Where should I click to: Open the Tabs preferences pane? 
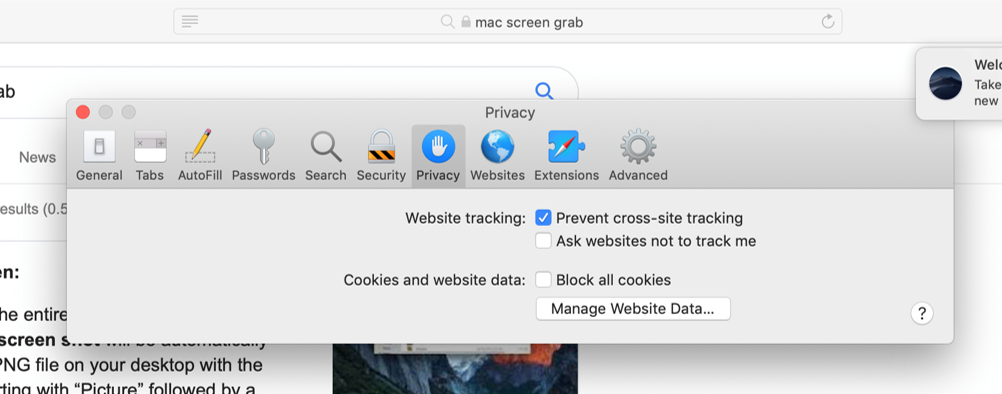150,156
